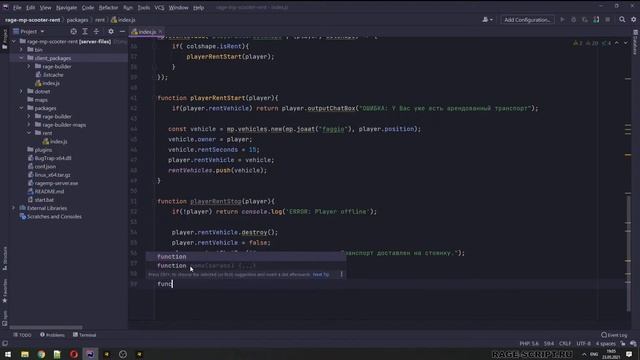The width and height of the screenshot is (640, 360).
Task: Click Collapse All icon in Project toolbar
Action: click(x=96, y=31)
